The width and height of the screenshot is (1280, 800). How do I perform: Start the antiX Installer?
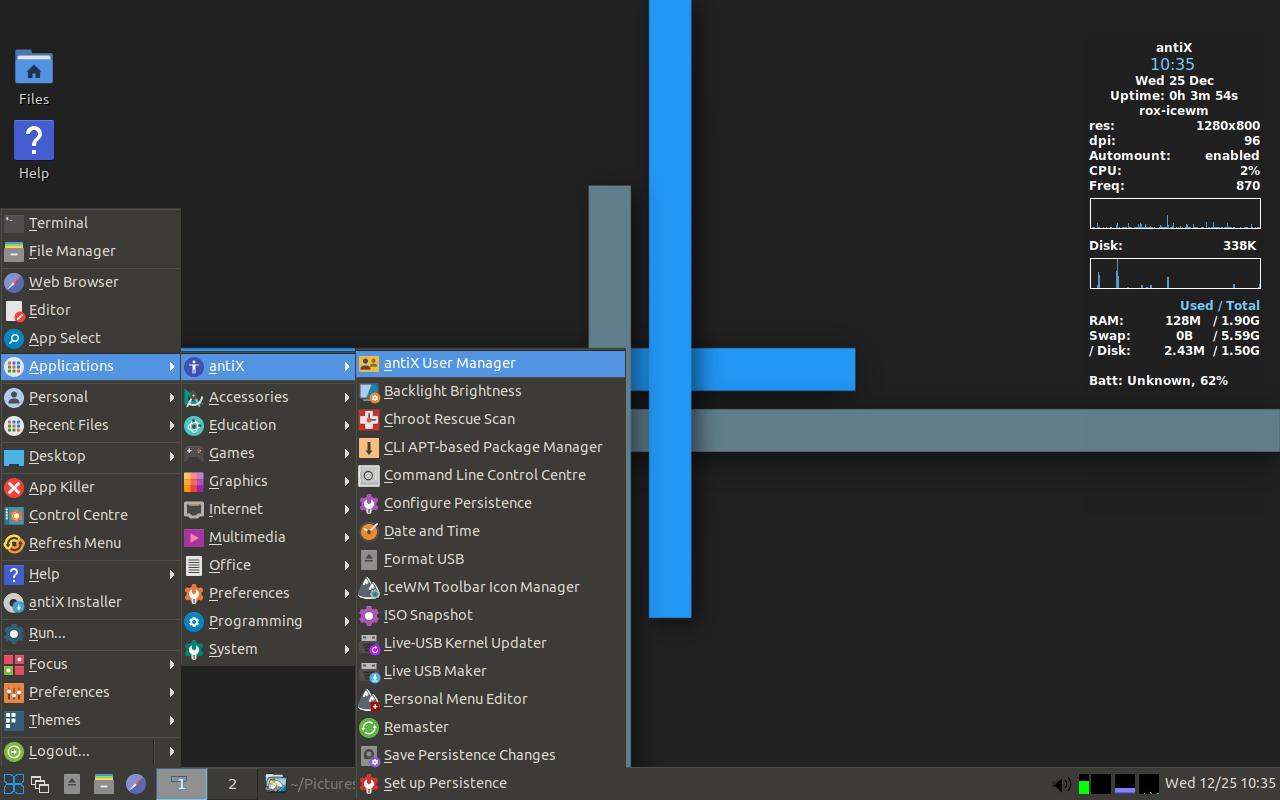pyautogui.click(x=91, y=602)
